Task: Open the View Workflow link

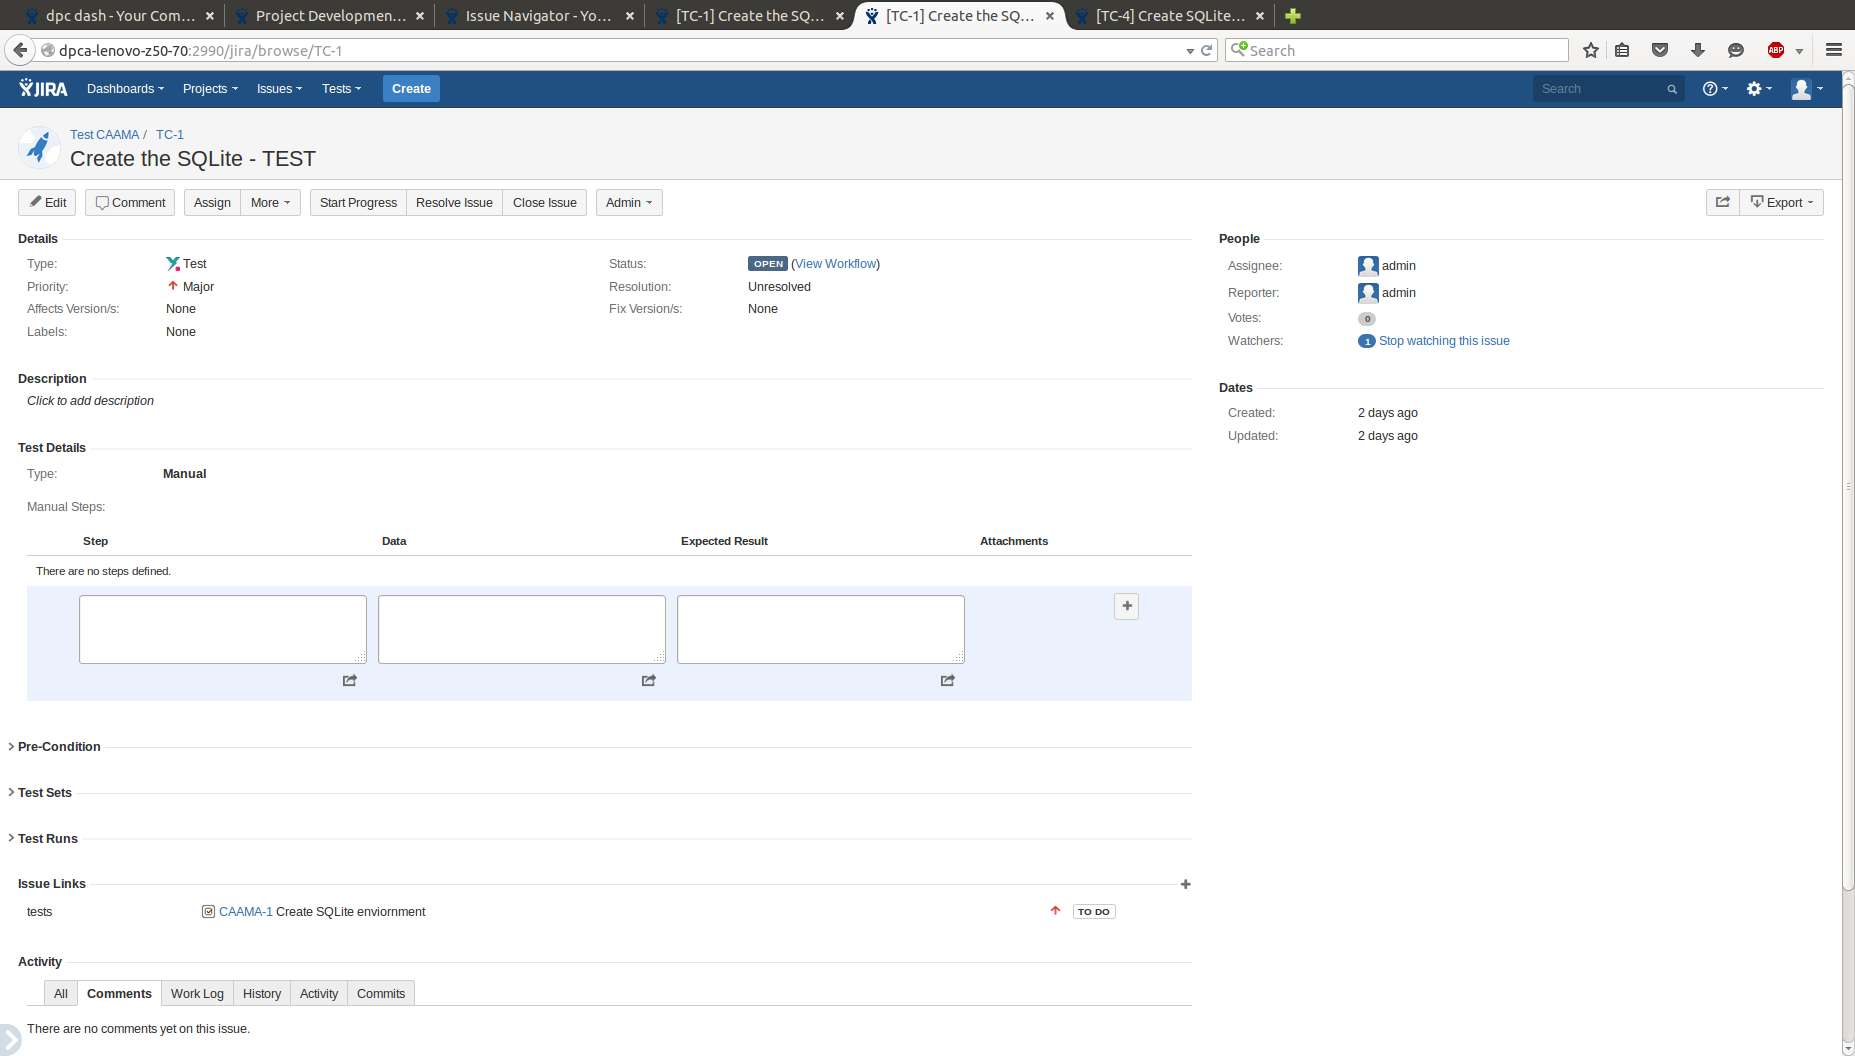Action: tap(836, 264)
